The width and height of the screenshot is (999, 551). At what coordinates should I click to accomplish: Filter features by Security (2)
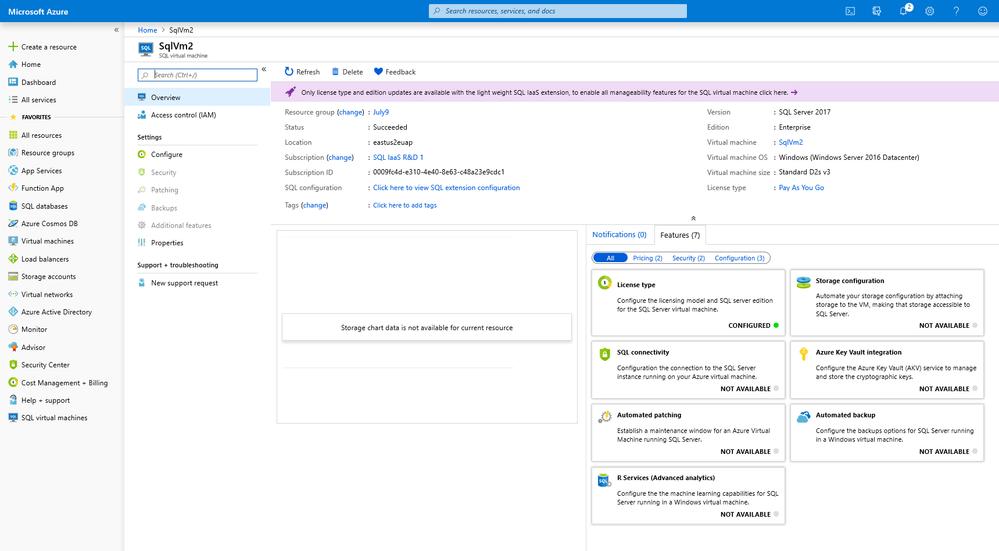(x=688, y=258)
